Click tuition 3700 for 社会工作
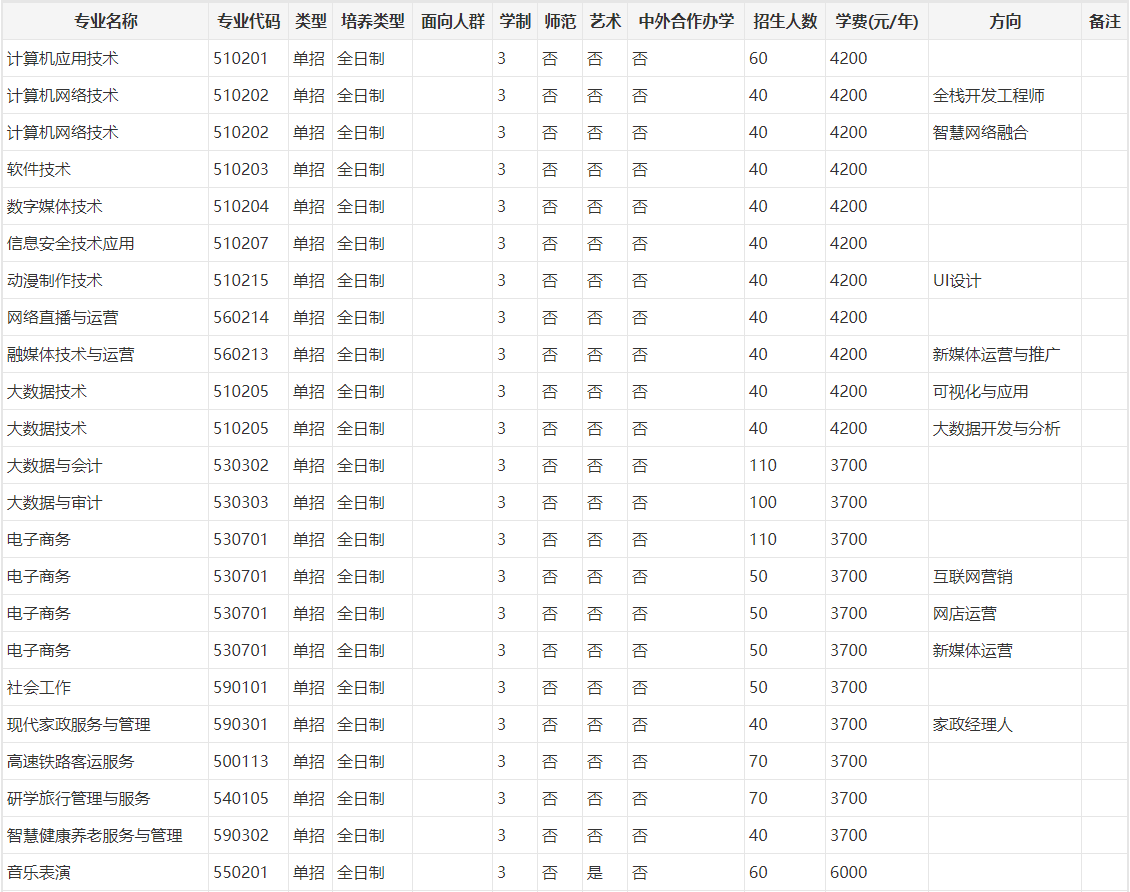The width and height of the screenshot is (1130, 892). click(x=849, y=687)
